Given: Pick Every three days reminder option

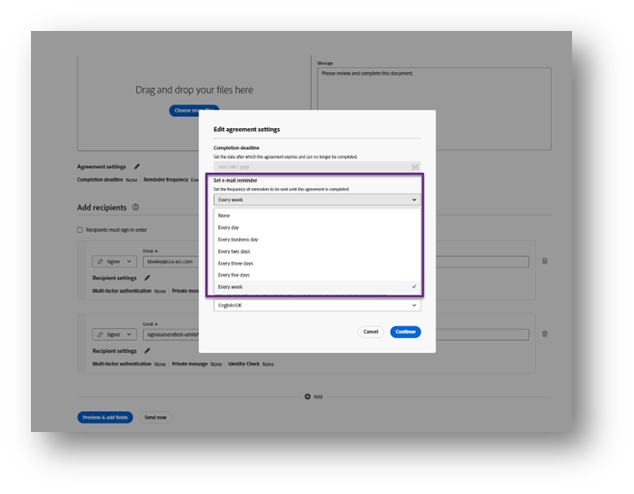Looking at the screenshot, I should pos(236,263).
